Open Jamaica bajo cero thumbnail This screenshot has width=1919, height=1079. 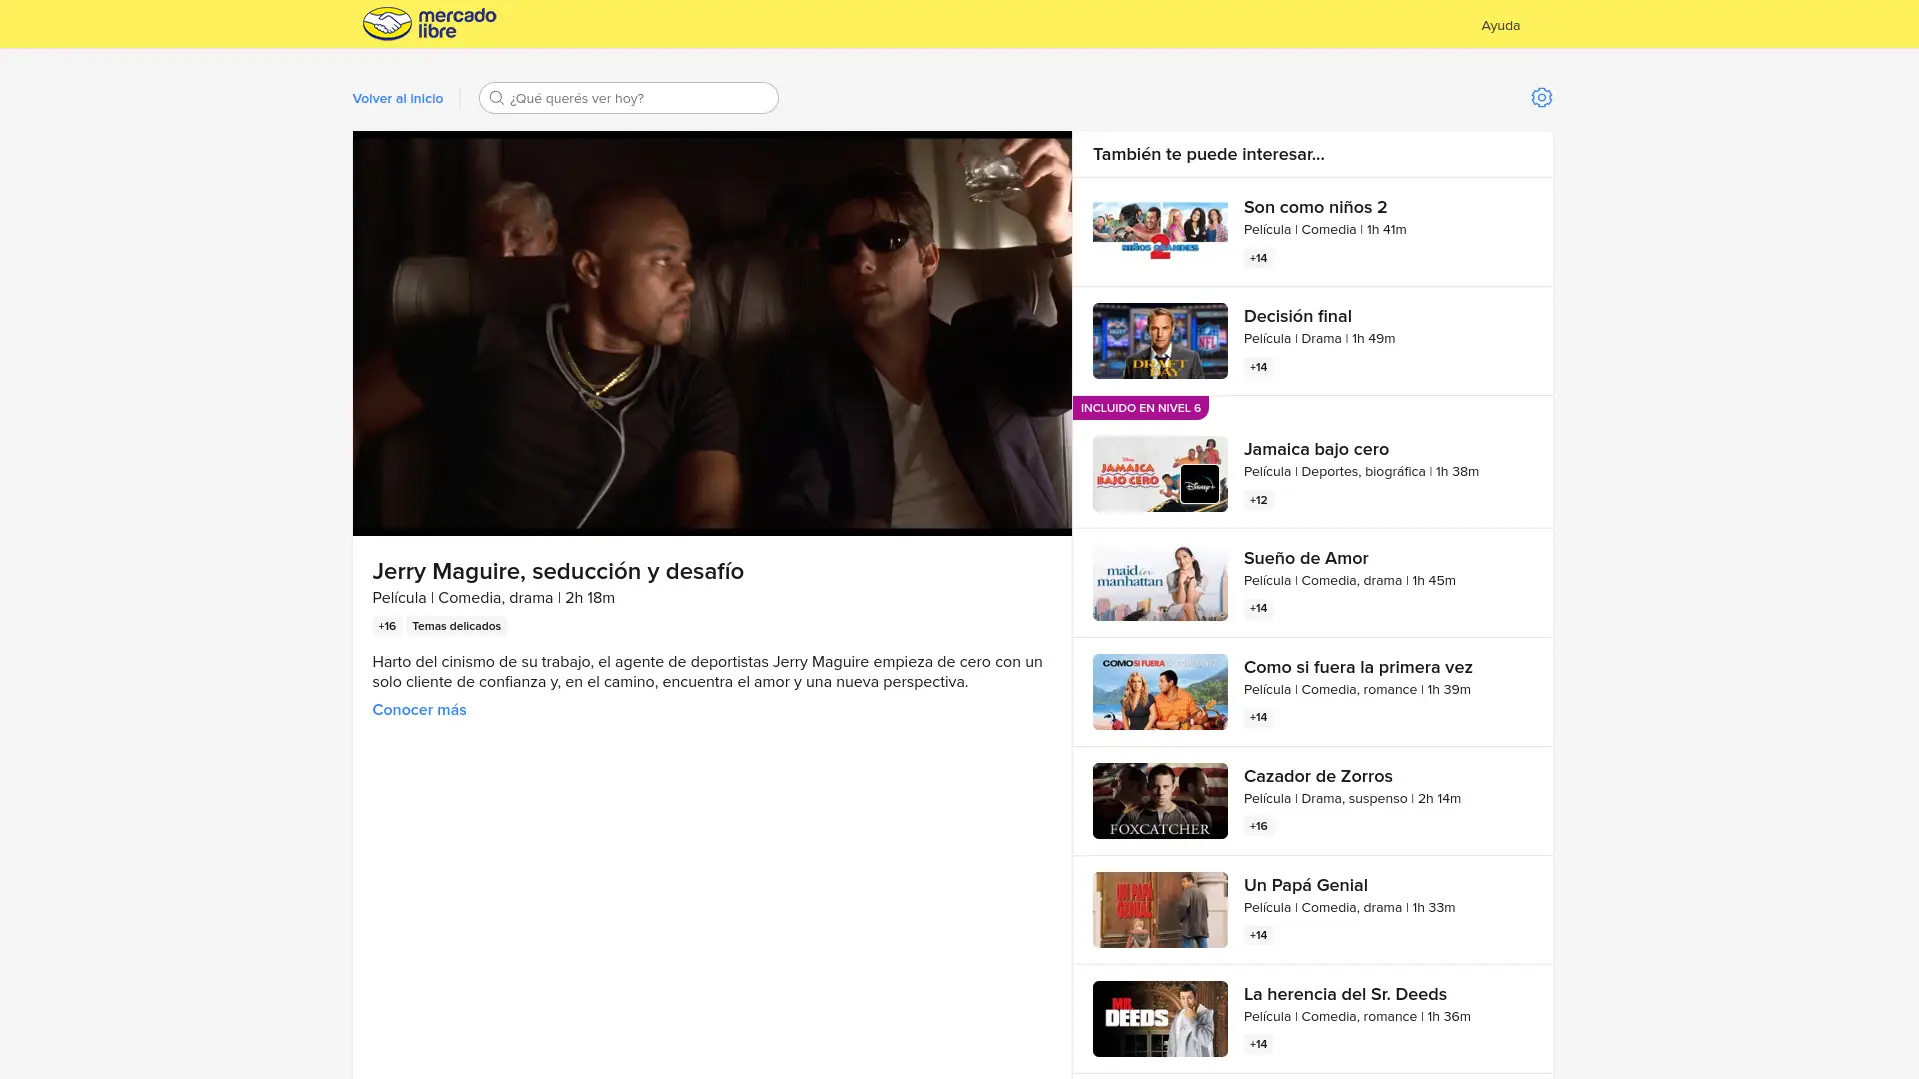(x=1160, y=474)
